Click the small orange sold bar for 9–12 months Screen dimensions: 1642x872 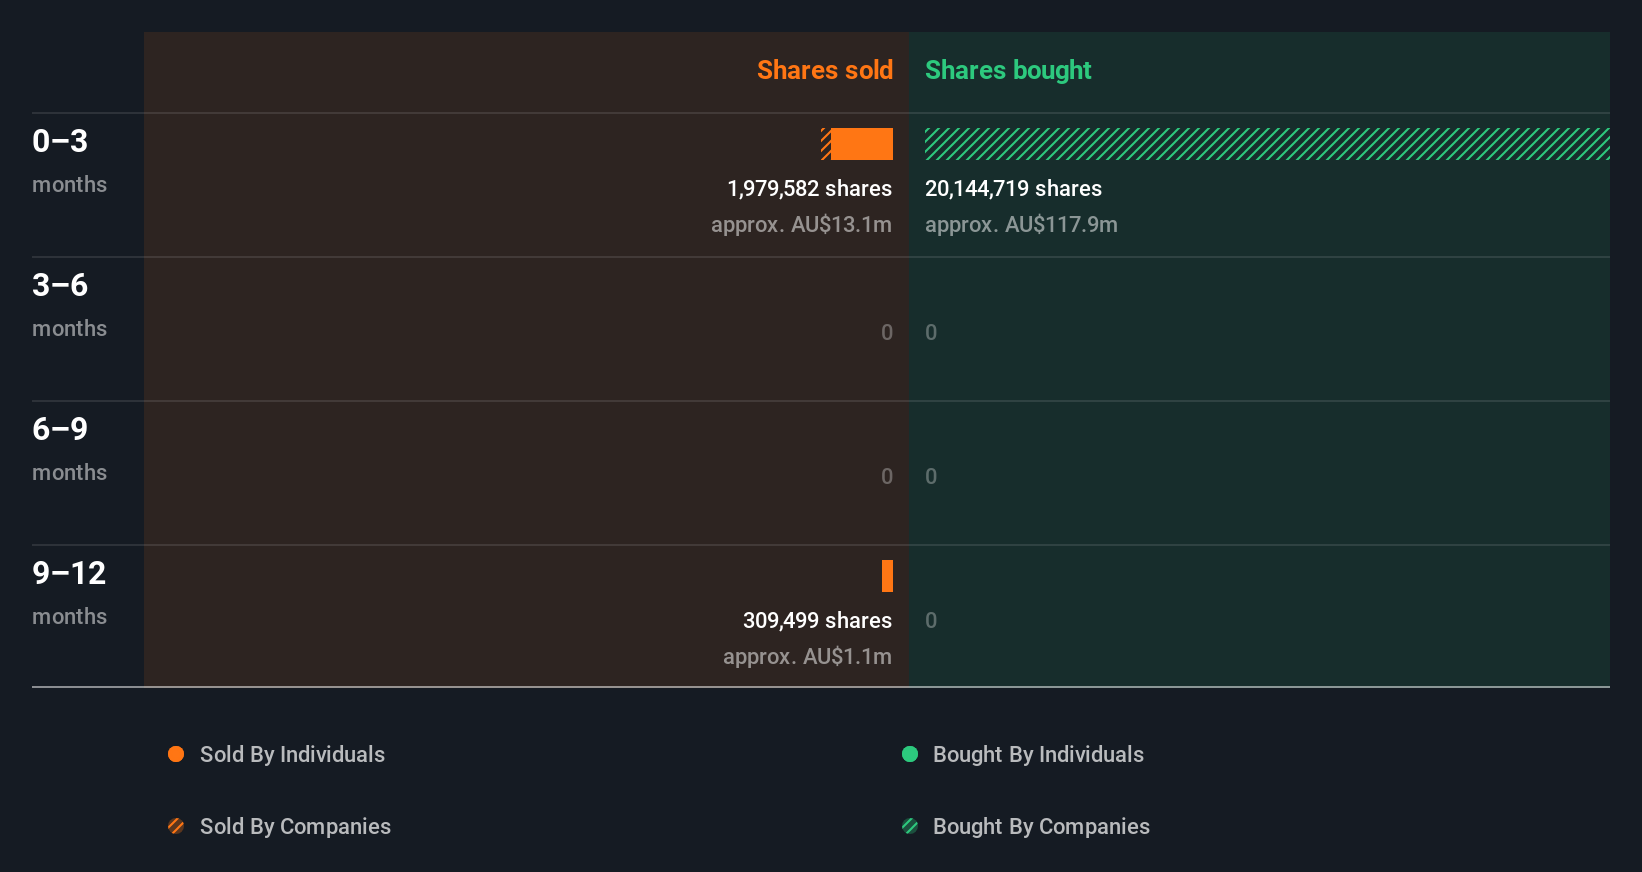click(887, 576)
